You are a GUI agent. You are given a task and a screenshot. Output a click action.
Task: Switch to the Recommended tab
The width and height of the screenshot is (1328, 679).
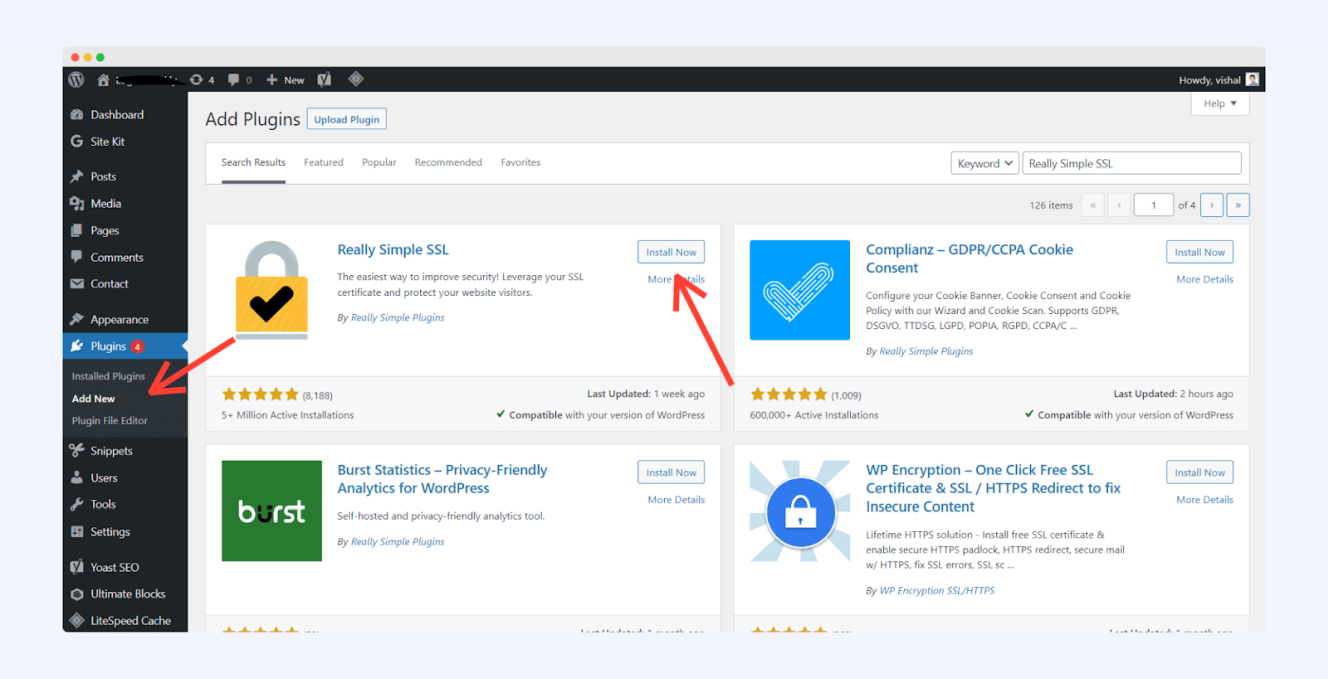click(448, 162)
